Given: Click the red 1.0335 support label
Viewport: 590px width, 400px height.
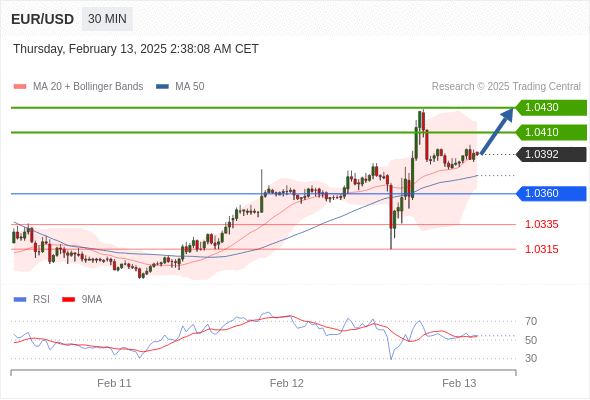Looking at the screenshot, I should 541,225.
